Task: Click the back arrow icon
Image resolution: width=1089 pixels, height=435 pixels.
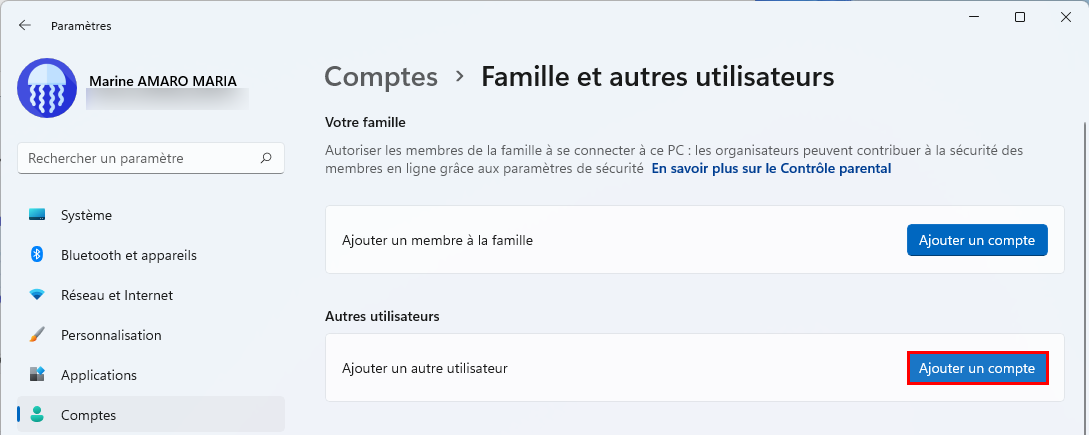Action: tap(25, 26)
